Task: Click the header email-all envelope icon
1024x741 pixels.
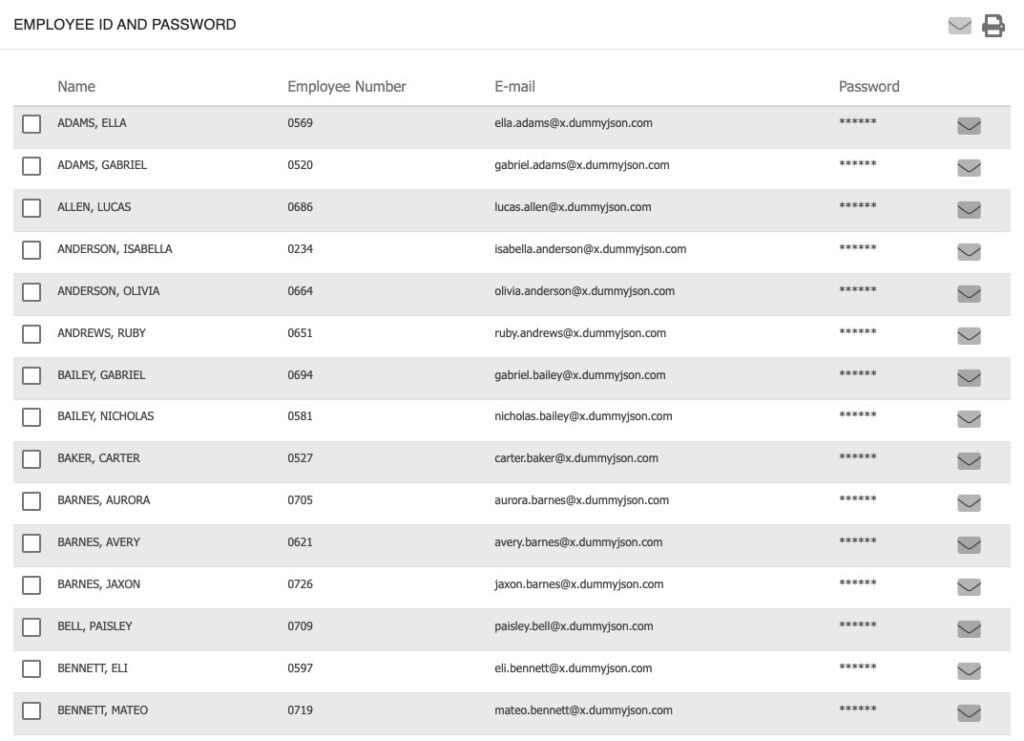Action: (959, 26)
